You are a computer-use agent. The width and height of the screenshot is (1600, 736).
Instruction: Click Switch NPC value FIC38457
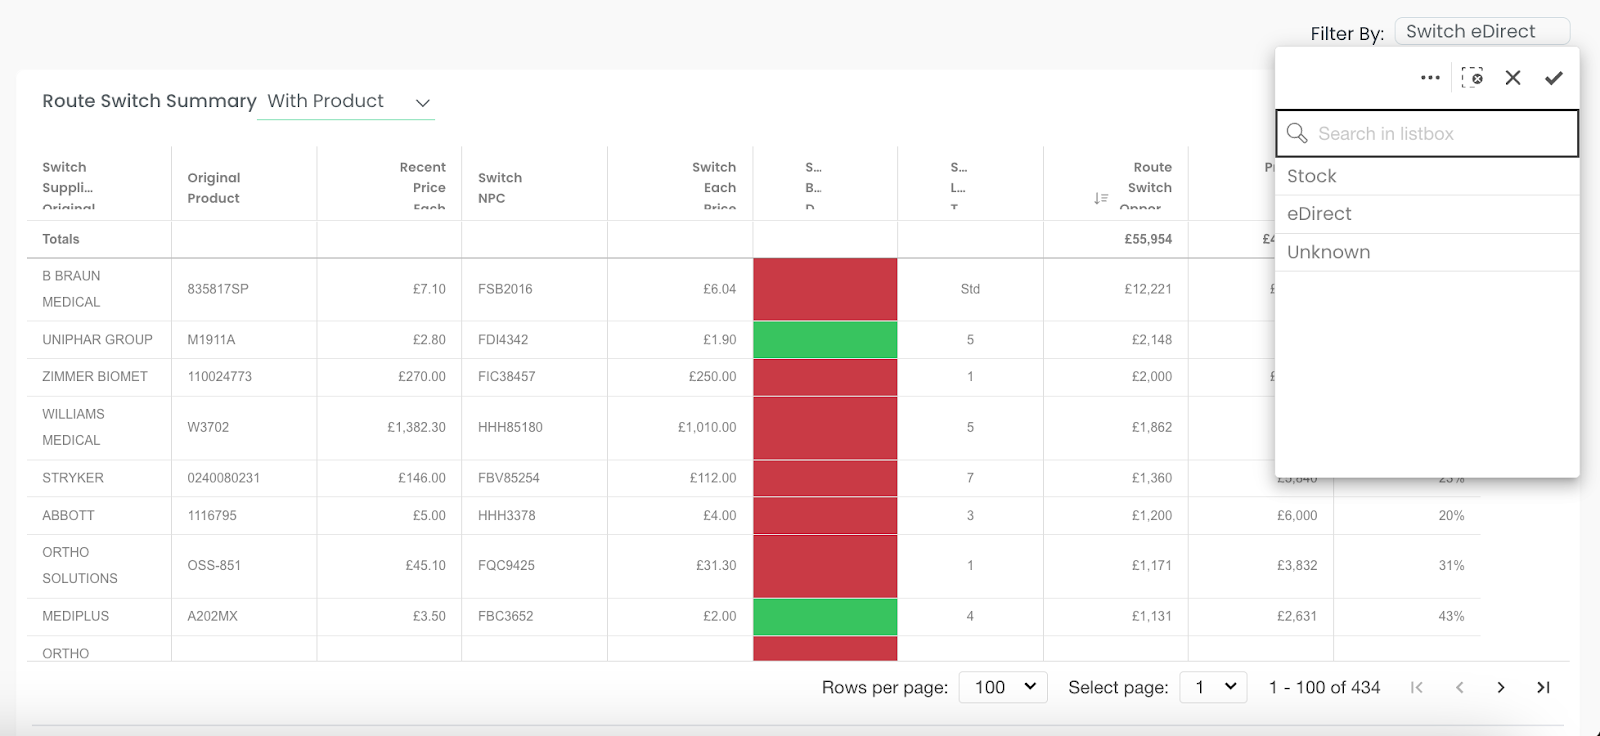[507, 377]
